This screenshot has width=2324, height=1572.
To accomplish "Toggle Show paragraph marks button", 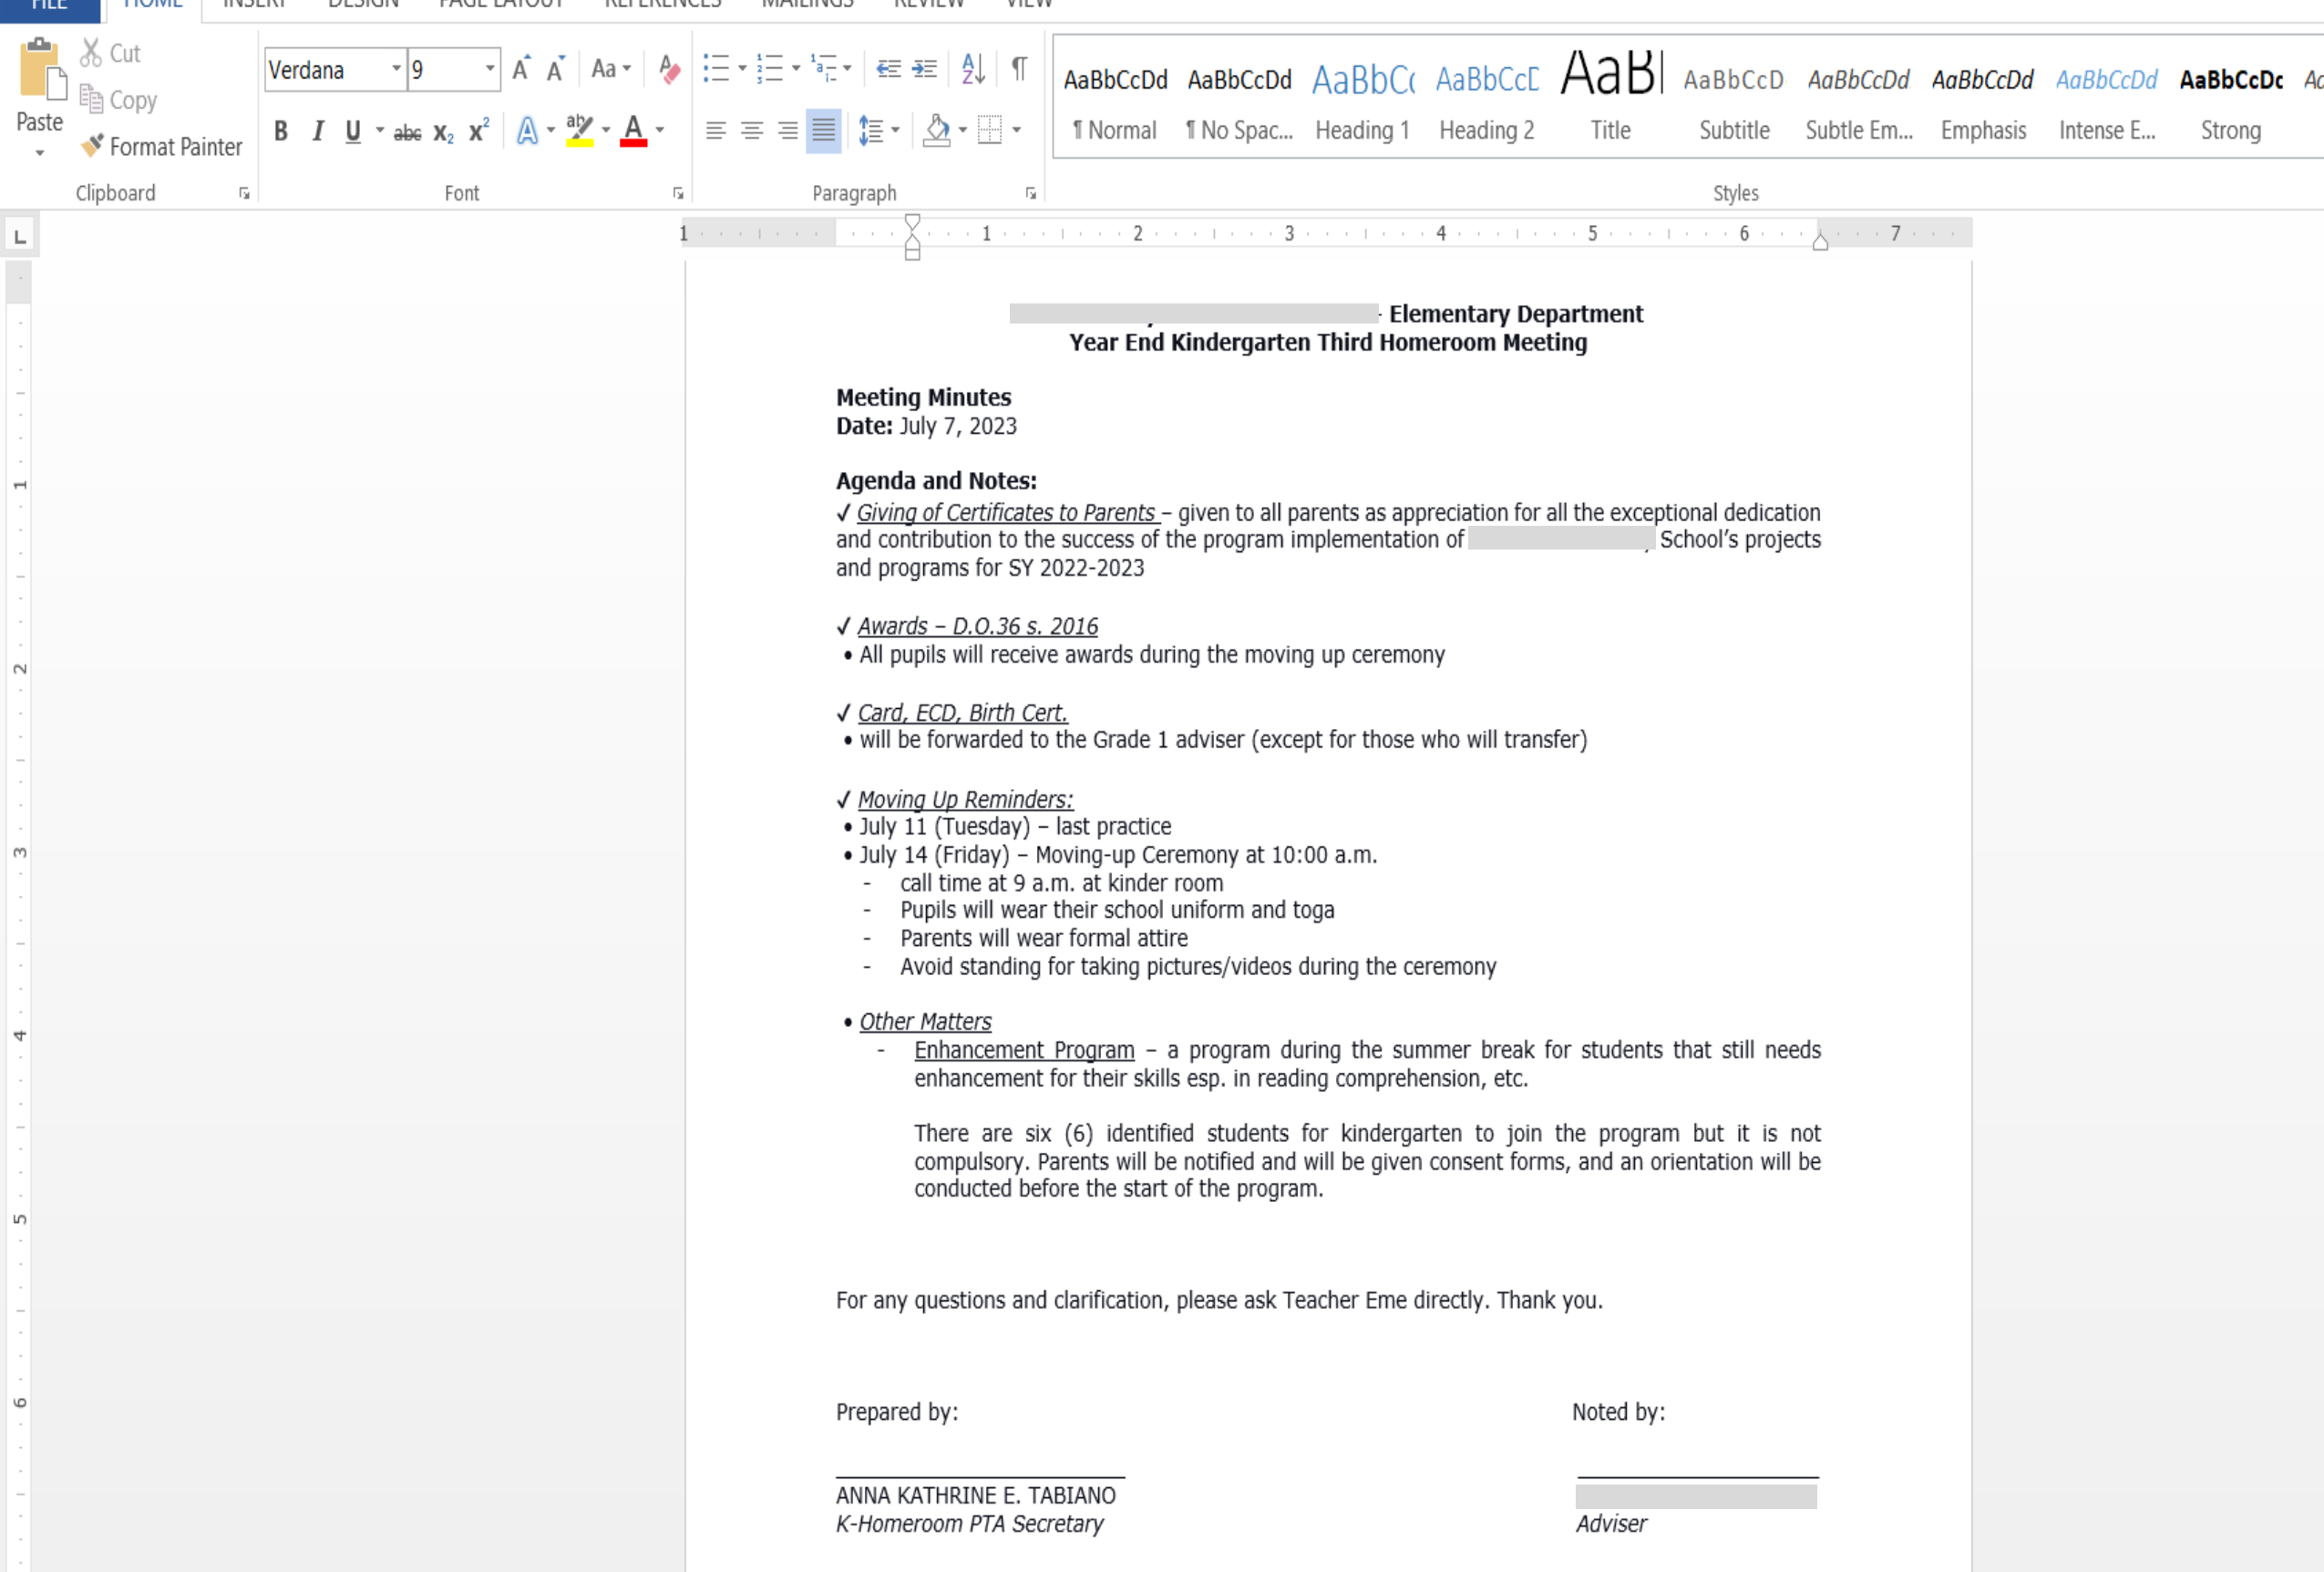I will tap(1019, 69).
